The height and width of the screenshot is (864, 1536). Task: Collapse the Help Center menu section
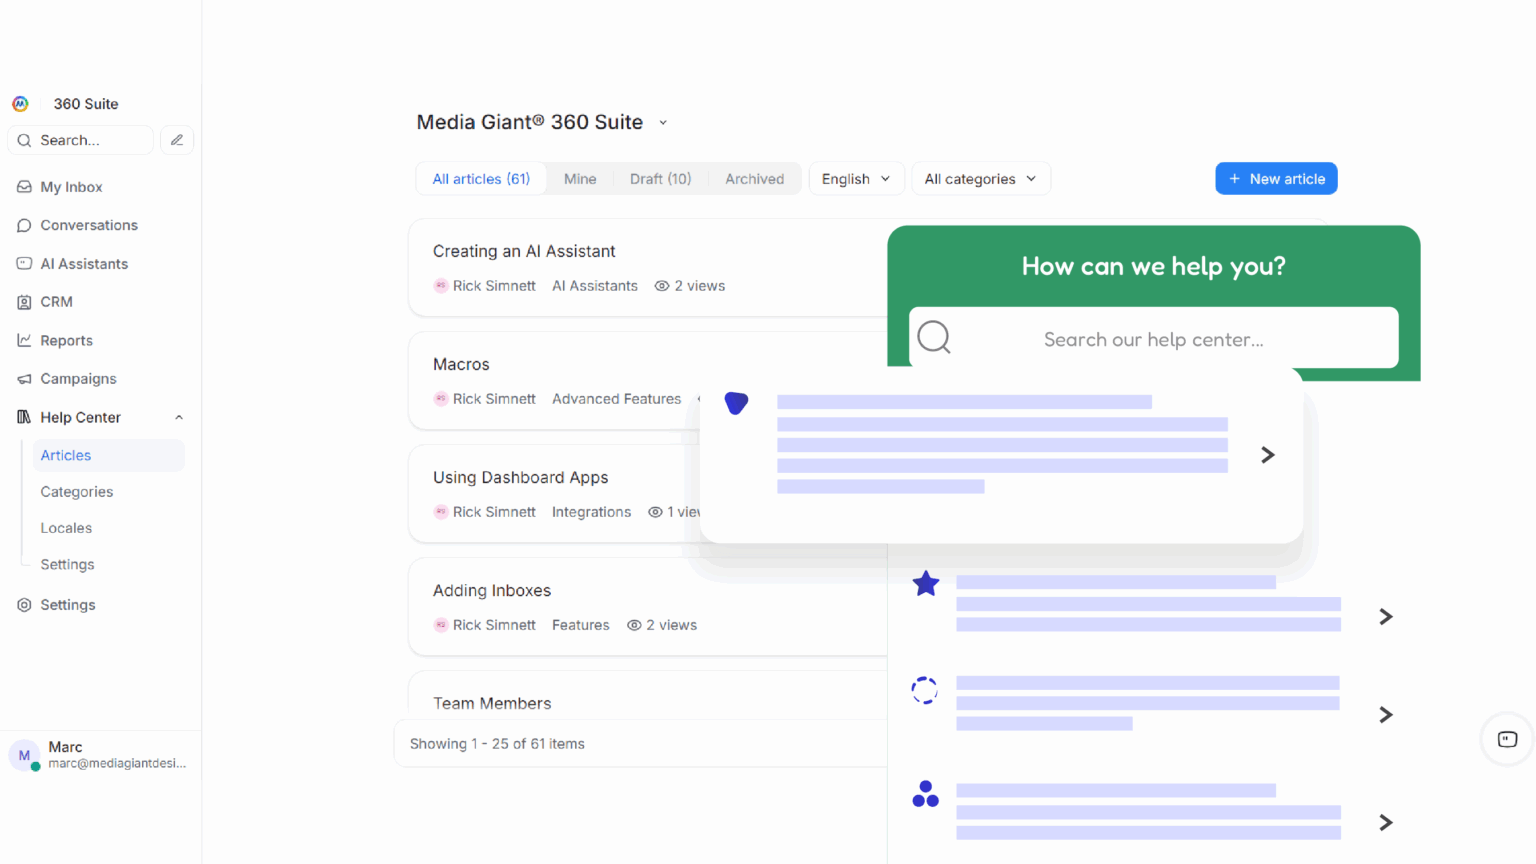179,418
